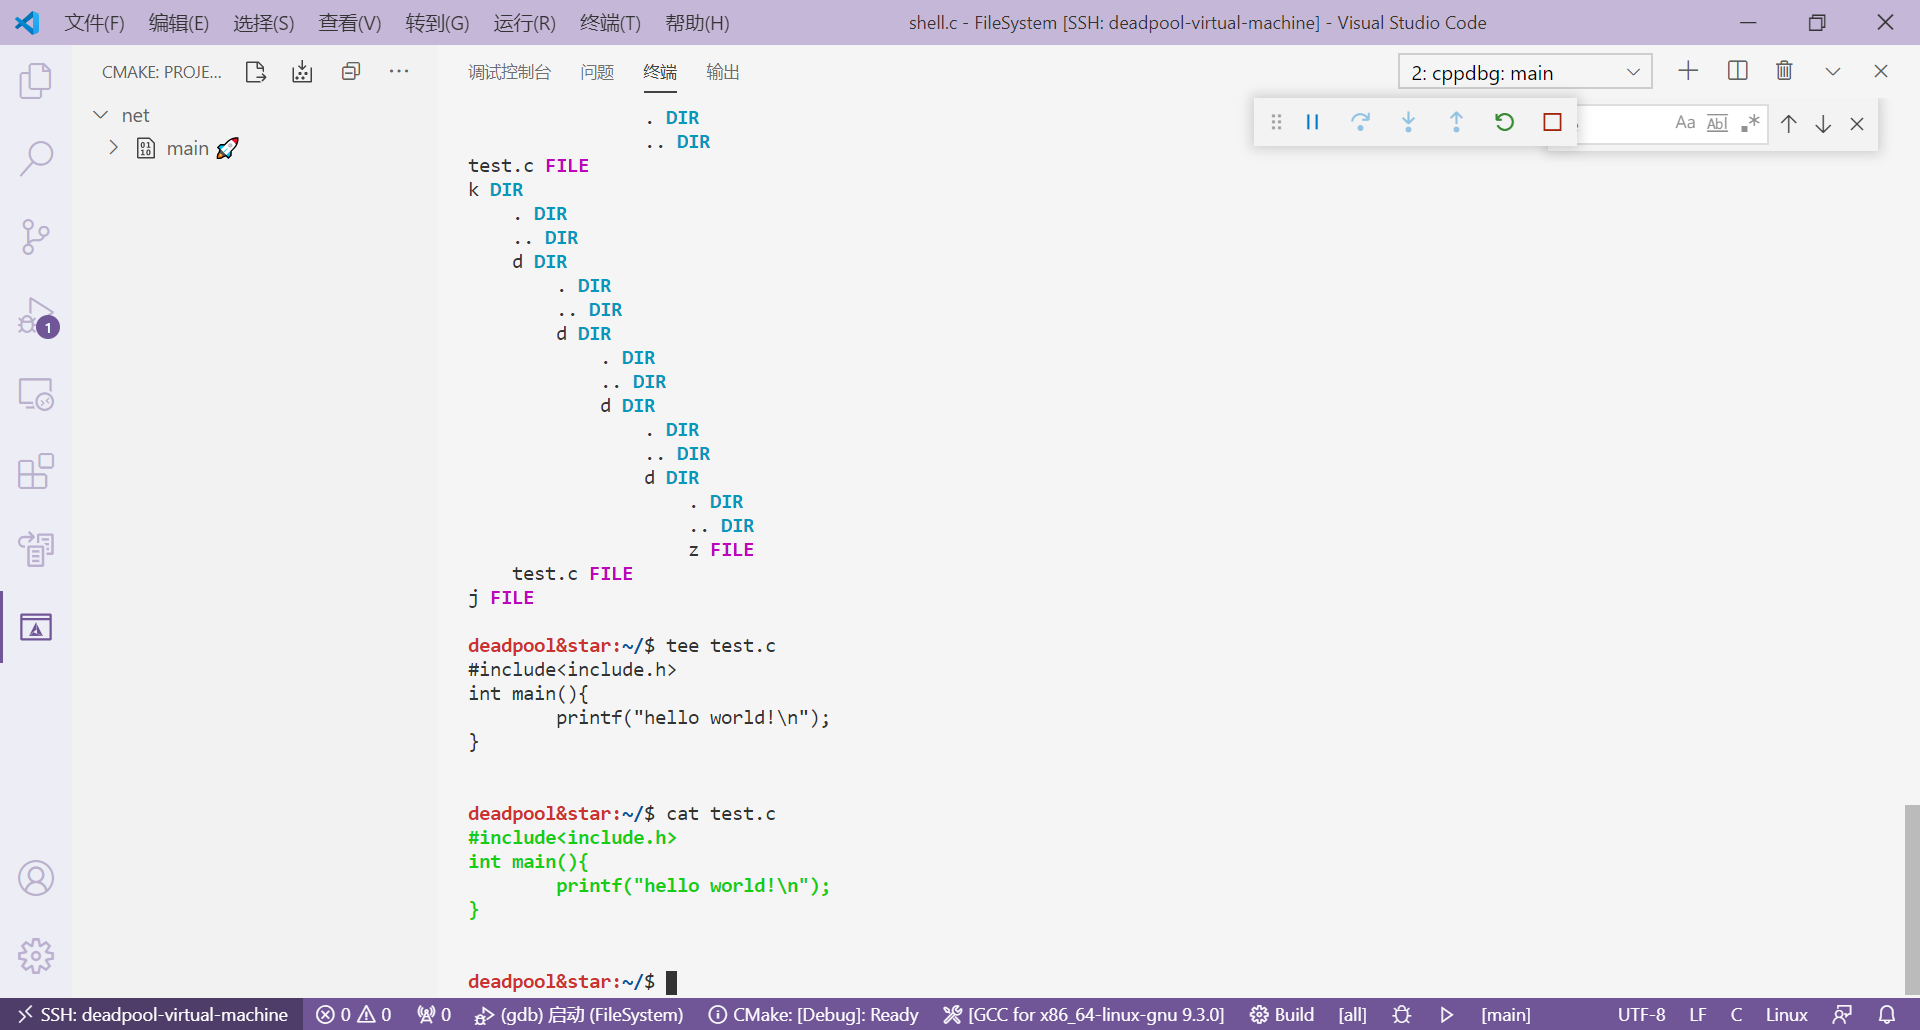Click the Build status bar button
Screen dimensions: 1920x1030
click(1282, 1014)
